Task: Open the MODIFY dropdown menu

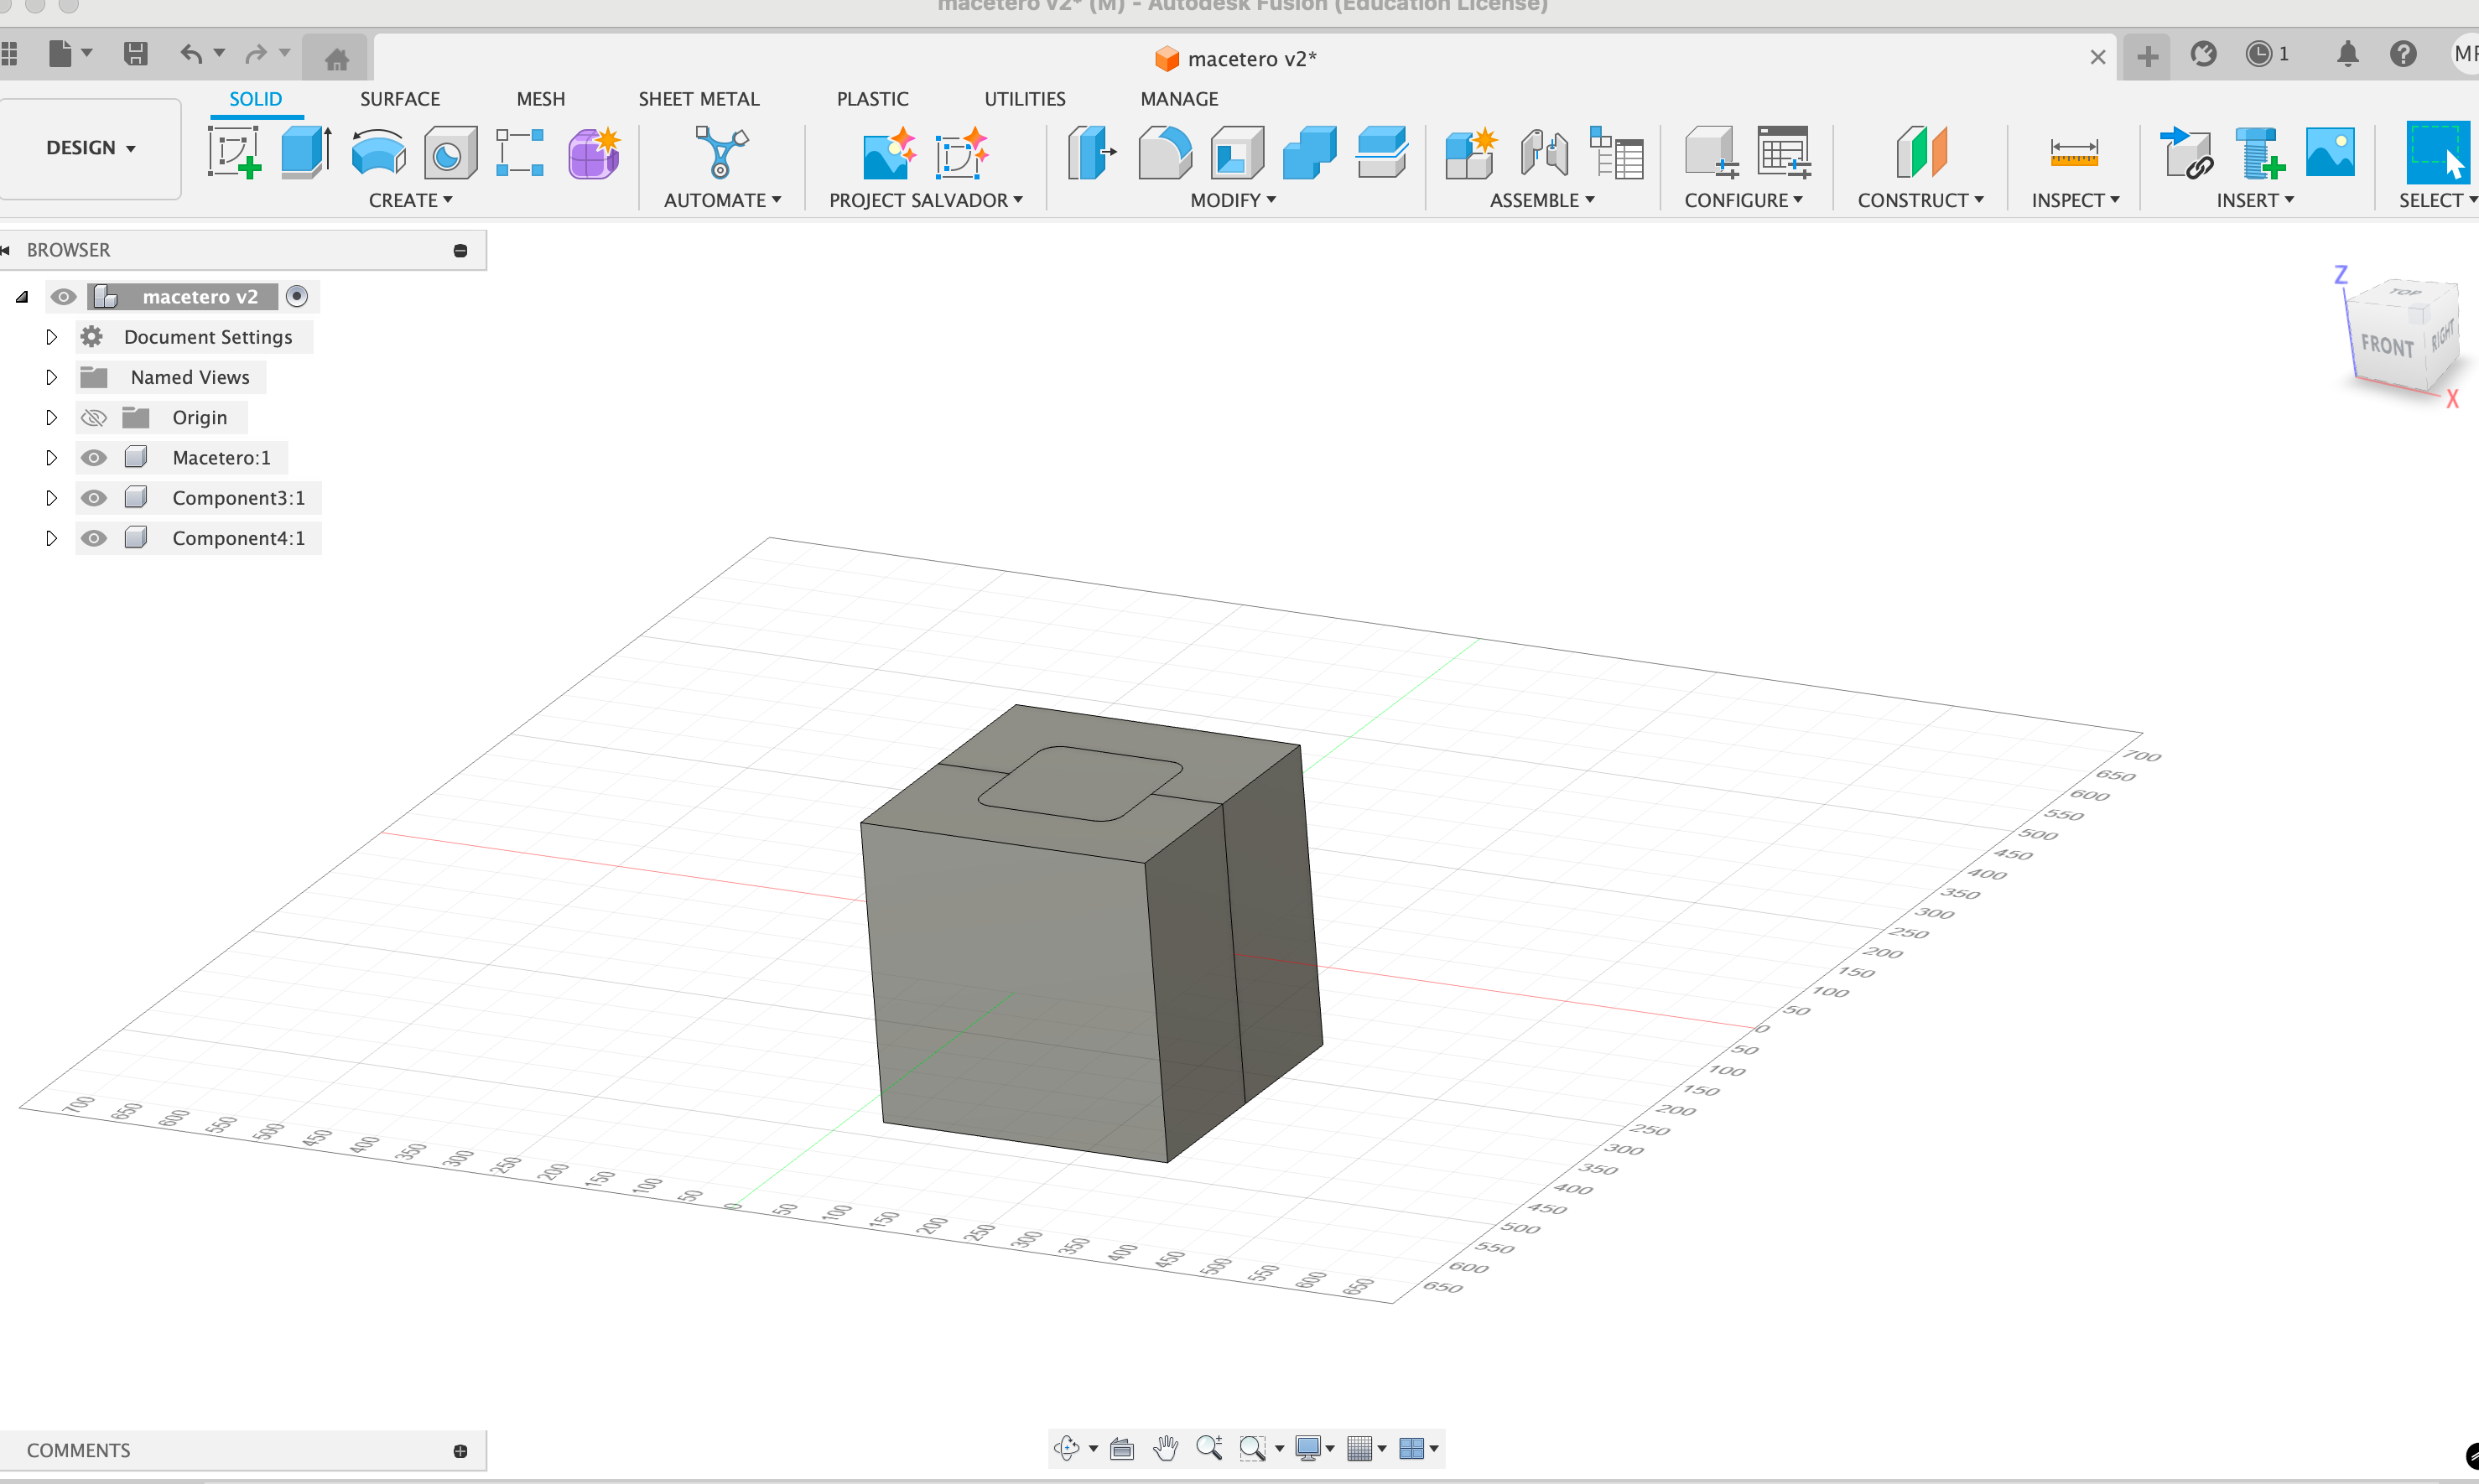Action: tap(1232, 200)
